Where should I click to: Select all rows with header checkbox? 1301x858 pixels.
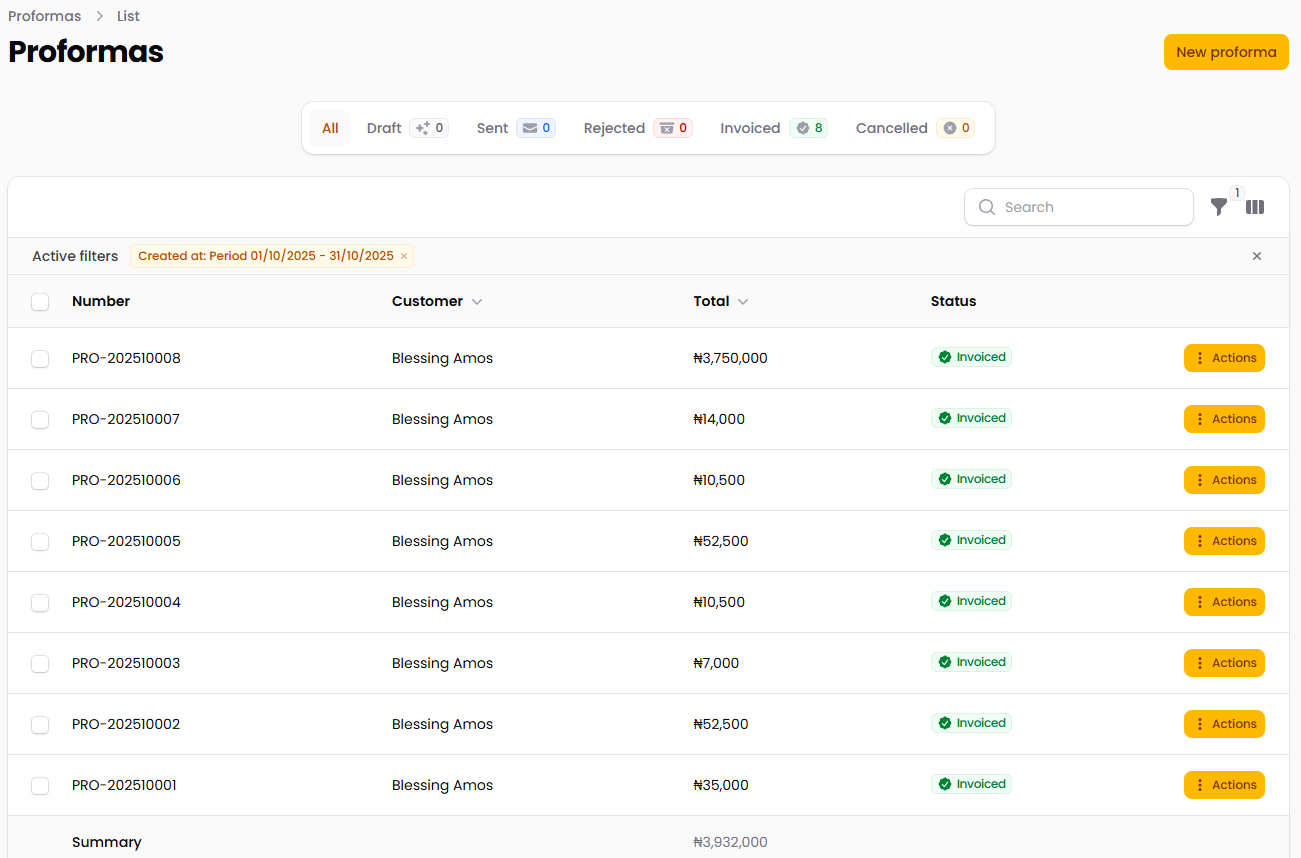40,302
